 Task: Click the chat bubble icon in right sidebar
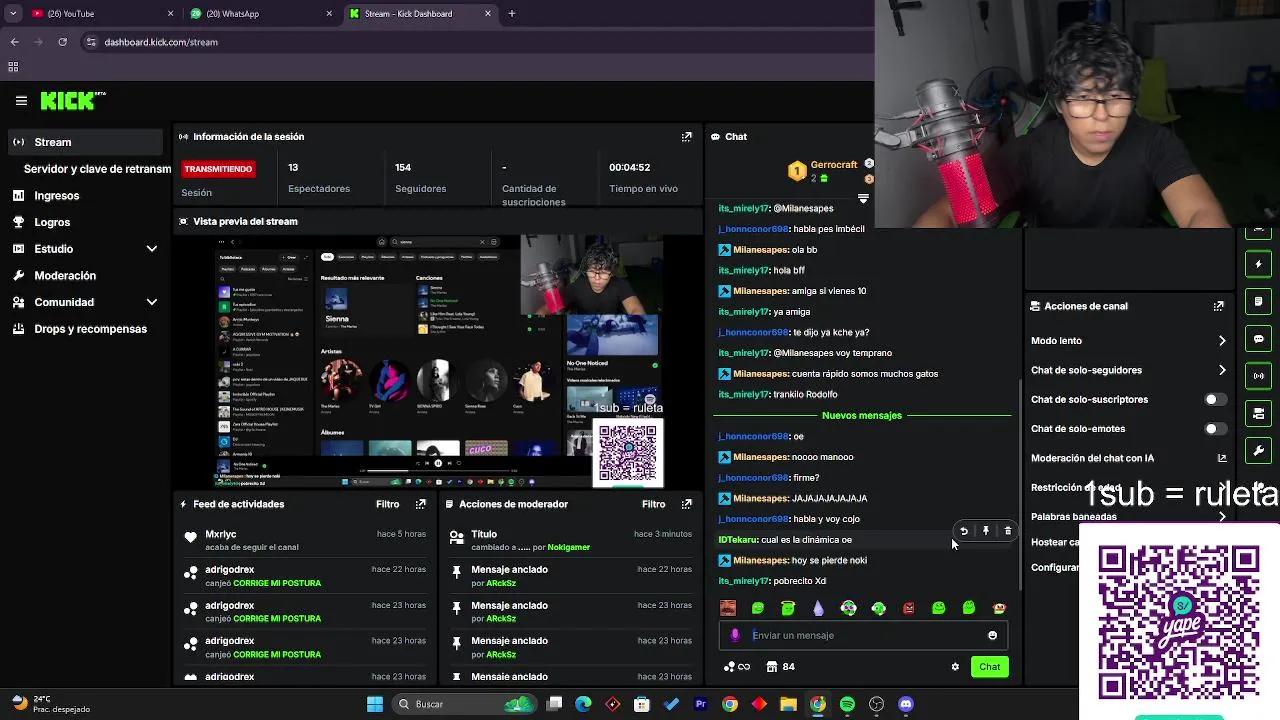(x=1259, y=339)
